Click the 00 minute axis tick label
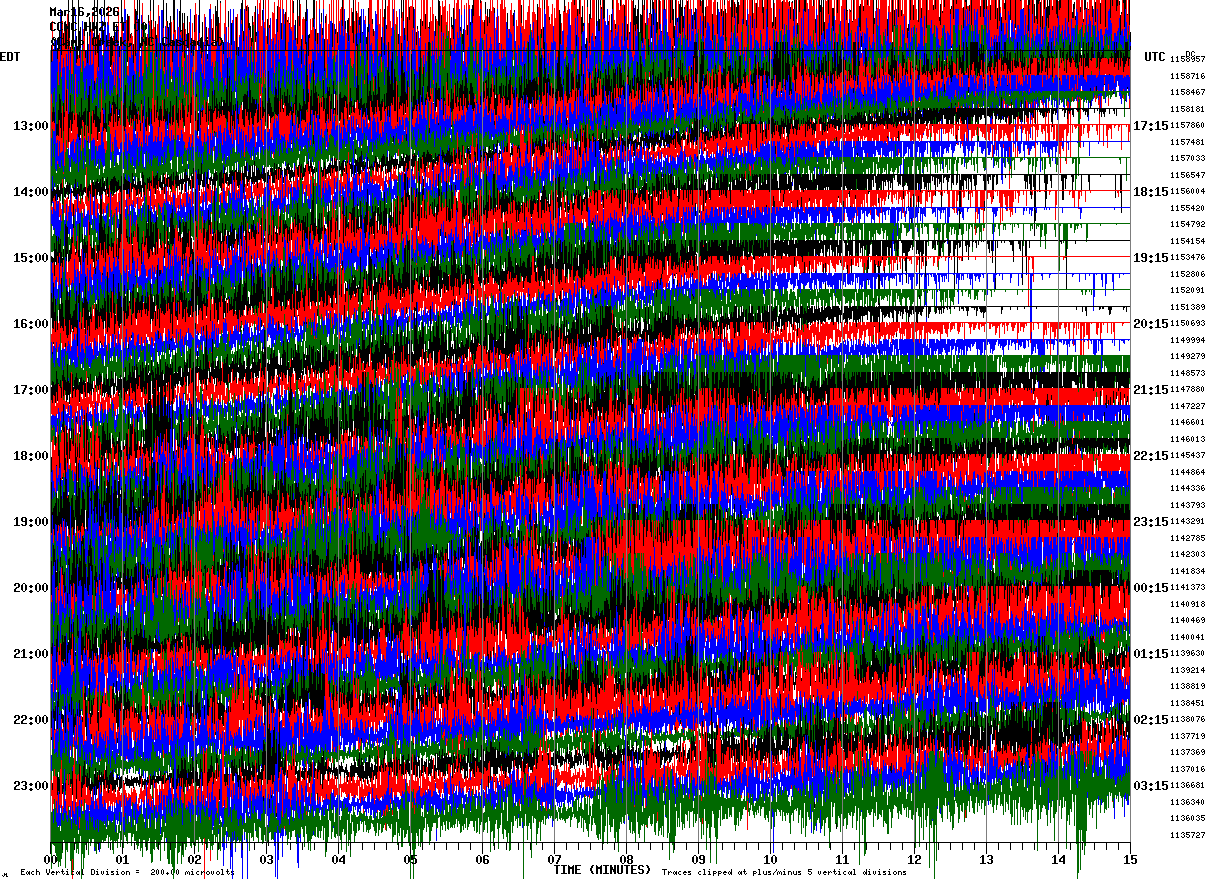1210x886 pixels. pos(51,859)
